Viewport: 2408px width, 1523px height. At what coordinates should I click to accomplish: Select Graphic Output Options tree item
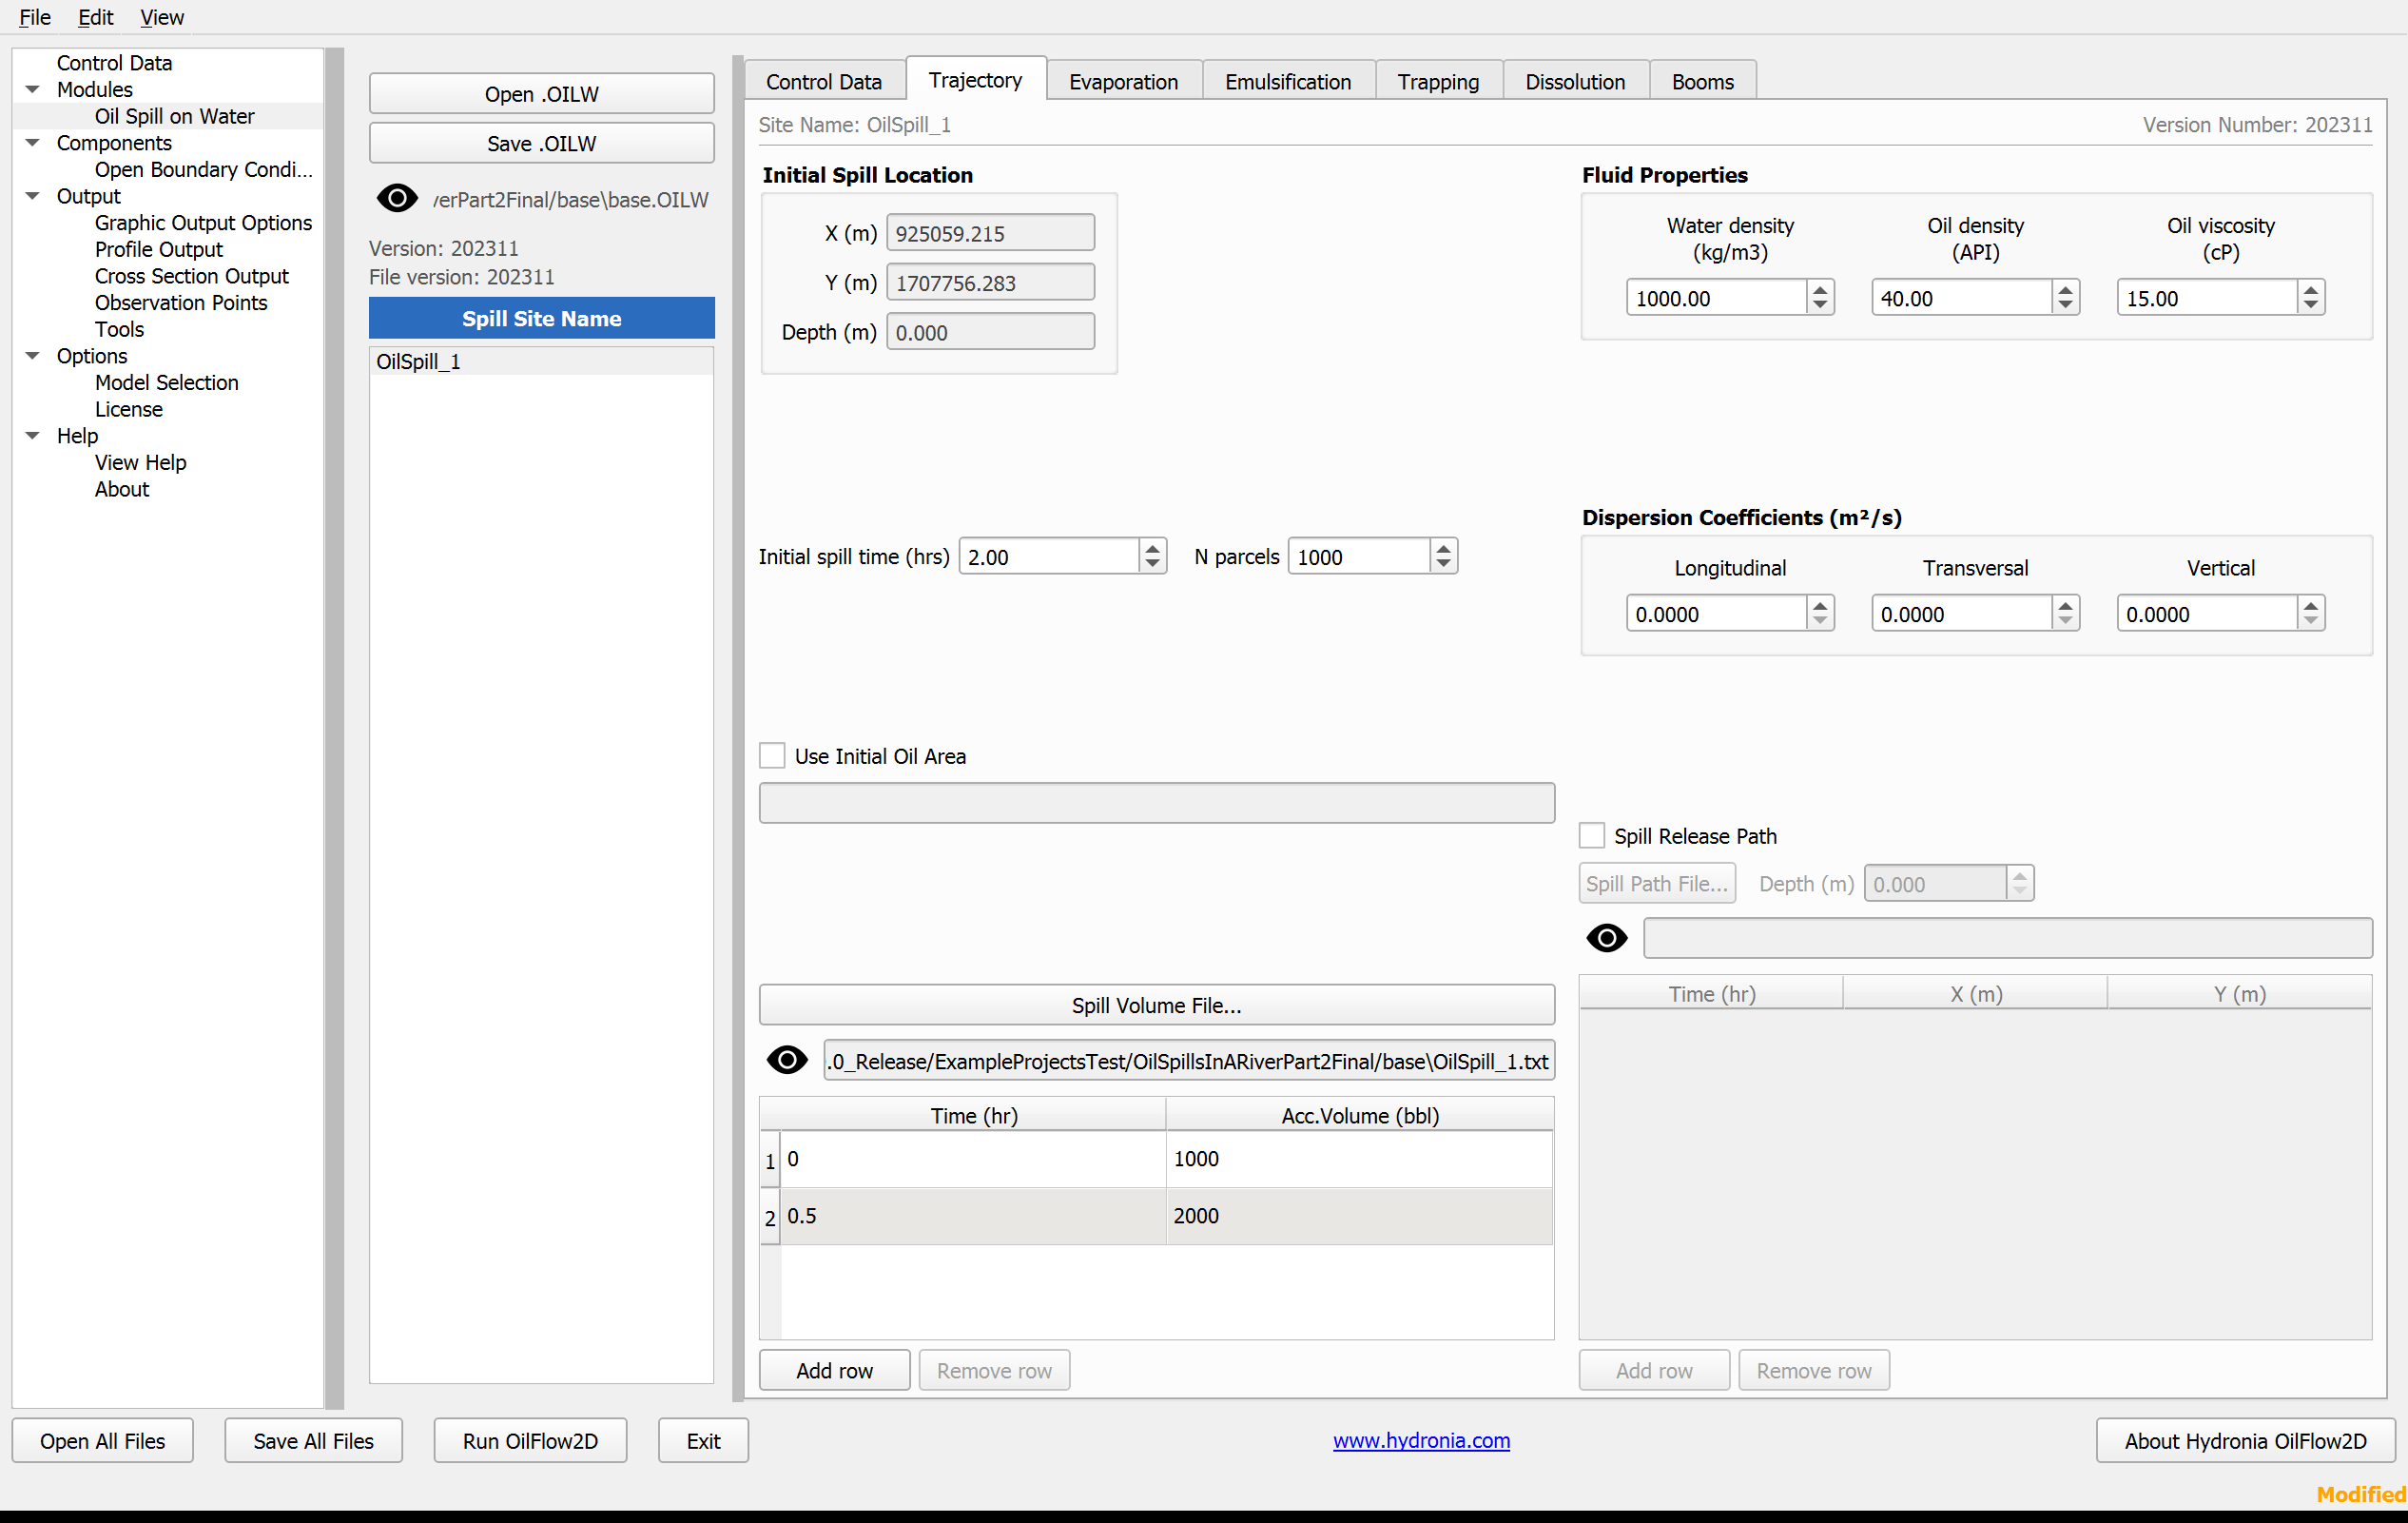coord(203,222)
